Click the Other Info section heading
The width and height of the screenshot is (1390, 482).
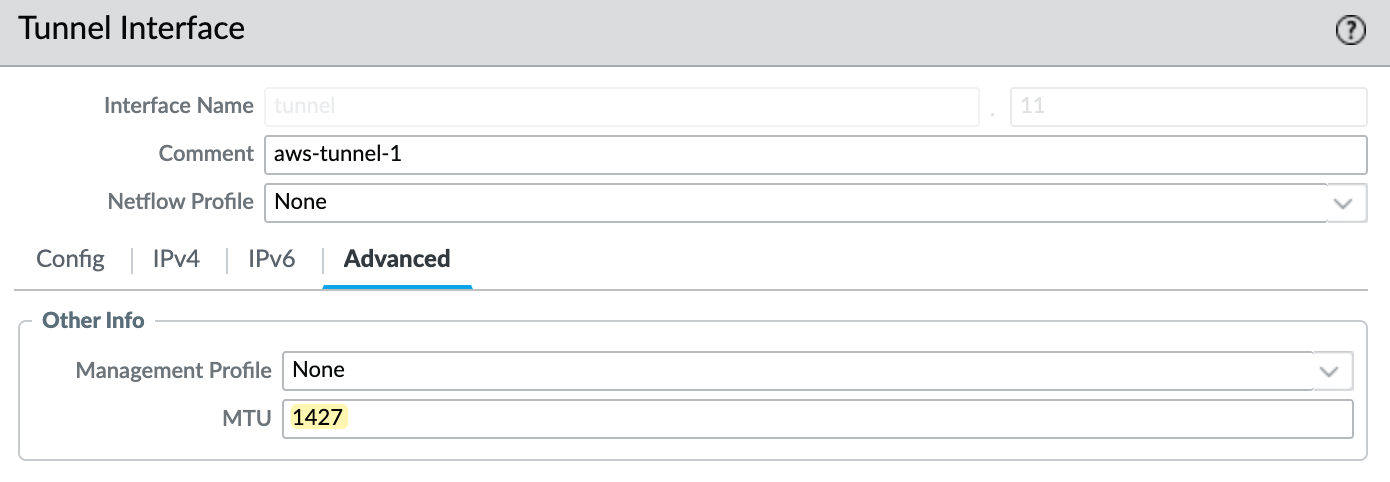pyautogui.click(x=93, y=321)
